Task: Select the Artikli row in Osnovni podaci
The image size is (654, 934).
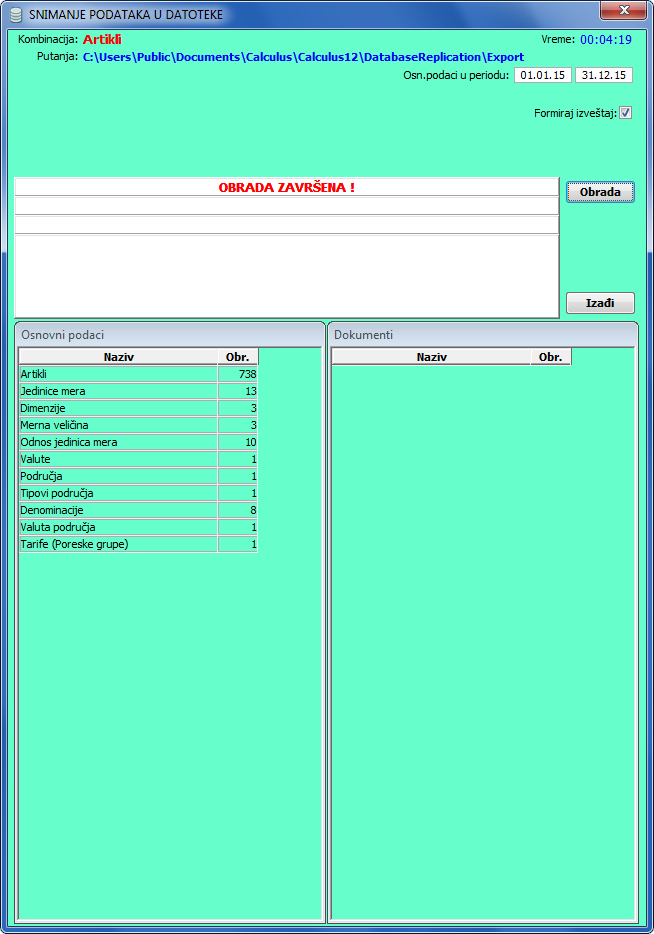Action: click(x=118, y=374)
